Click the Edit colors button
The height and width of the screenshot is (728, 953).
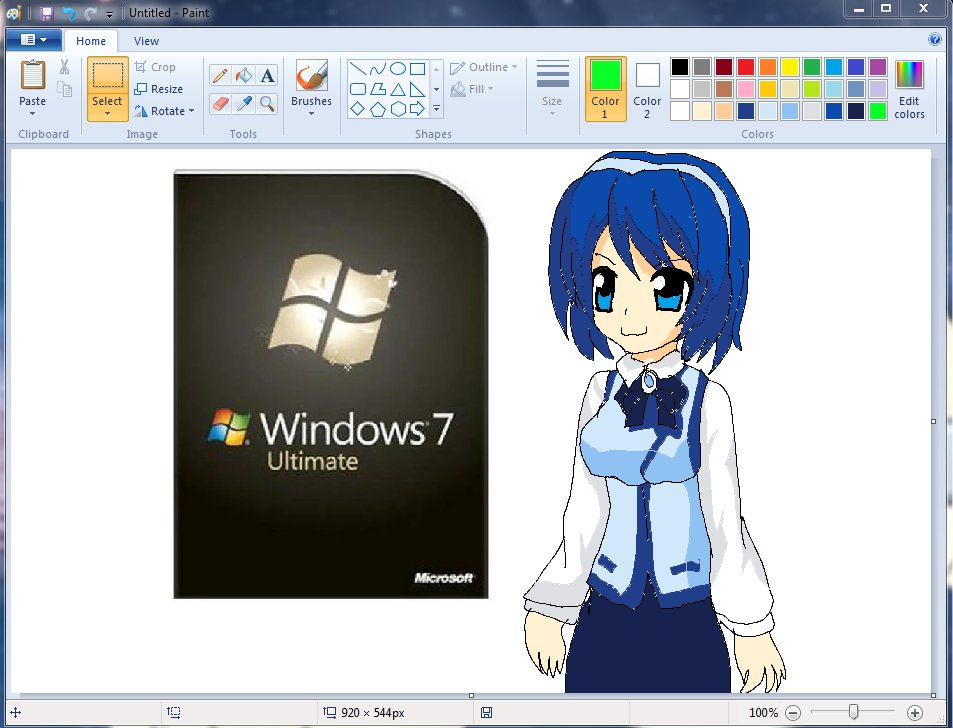(x=909, y=89)
